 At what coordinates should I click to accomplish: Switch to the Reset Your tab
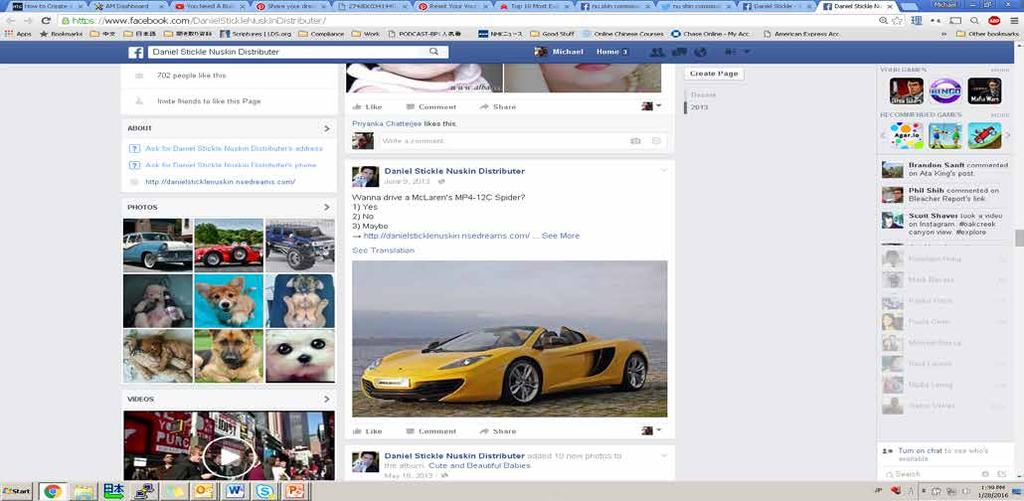click(453, 6)
